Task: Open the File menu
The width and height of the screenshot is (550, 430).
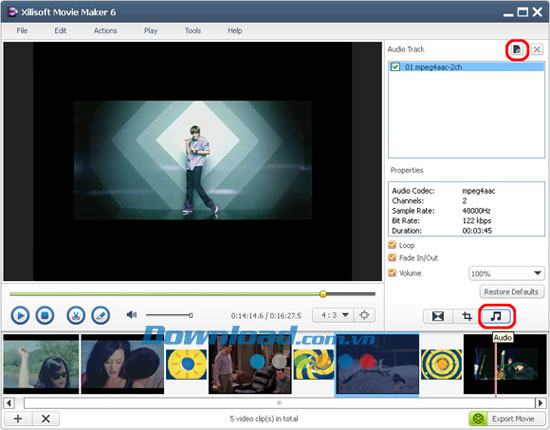Action: pyautogui.click(x=22, y=31)
